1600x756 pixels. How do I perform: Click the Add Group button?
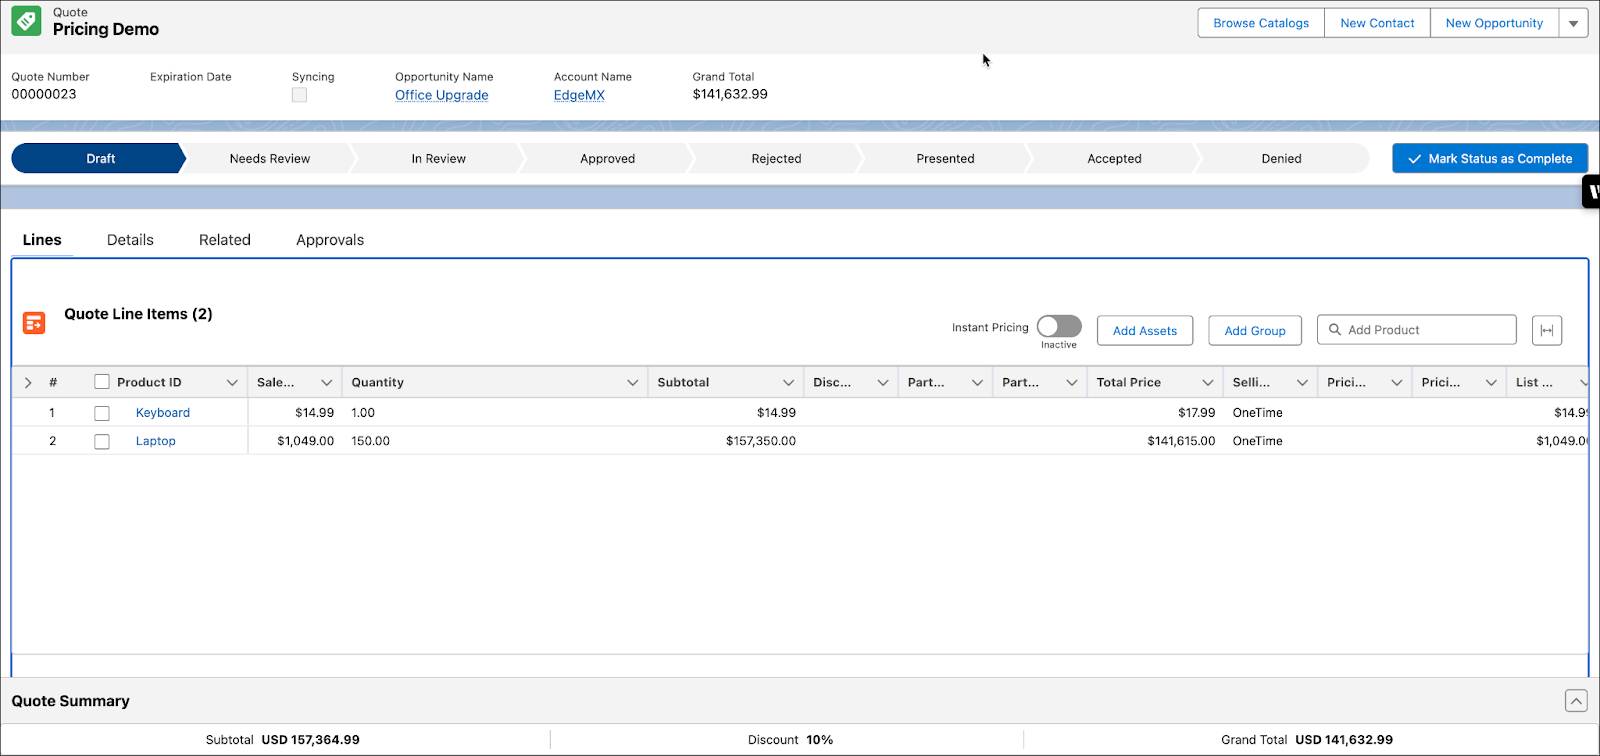(1255, 331)
